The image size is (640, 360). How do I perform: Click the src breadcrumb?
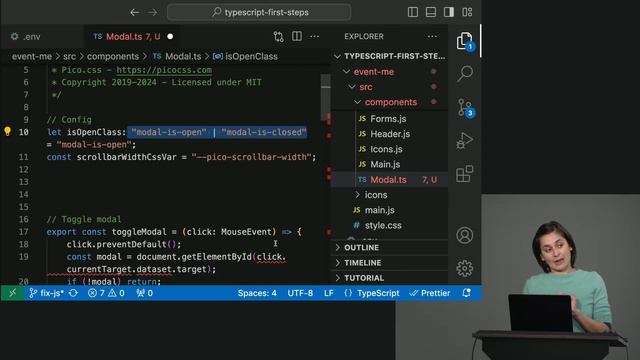pyautogui.click(x=69, y=56)
